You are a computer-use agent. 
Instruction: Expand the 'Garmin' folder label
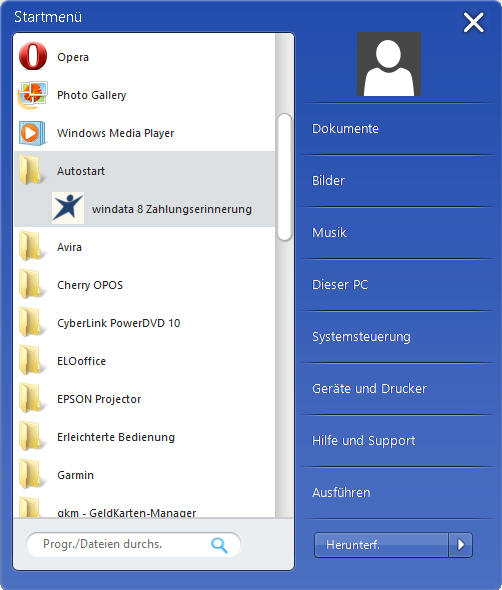pos(75,475)
